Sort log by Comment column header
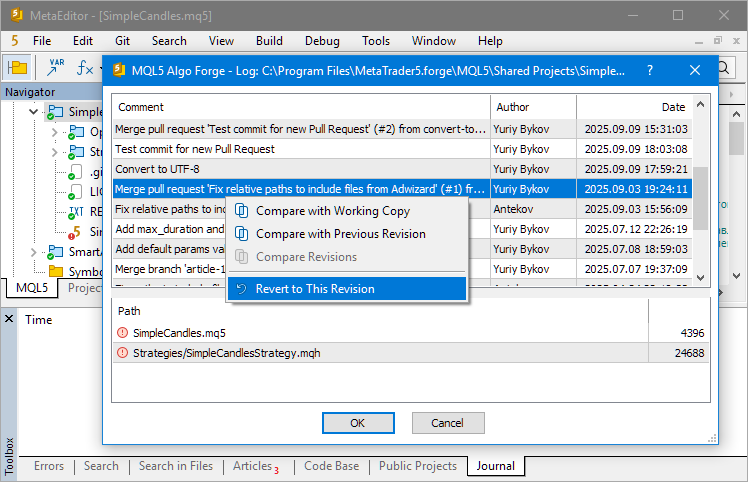The width and height of the screenshot is (748, 482). (301, 107)
